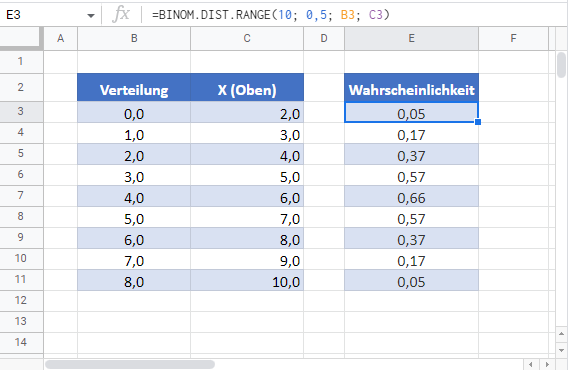Click the vertical scrollbar thumb

pos(561,65)
